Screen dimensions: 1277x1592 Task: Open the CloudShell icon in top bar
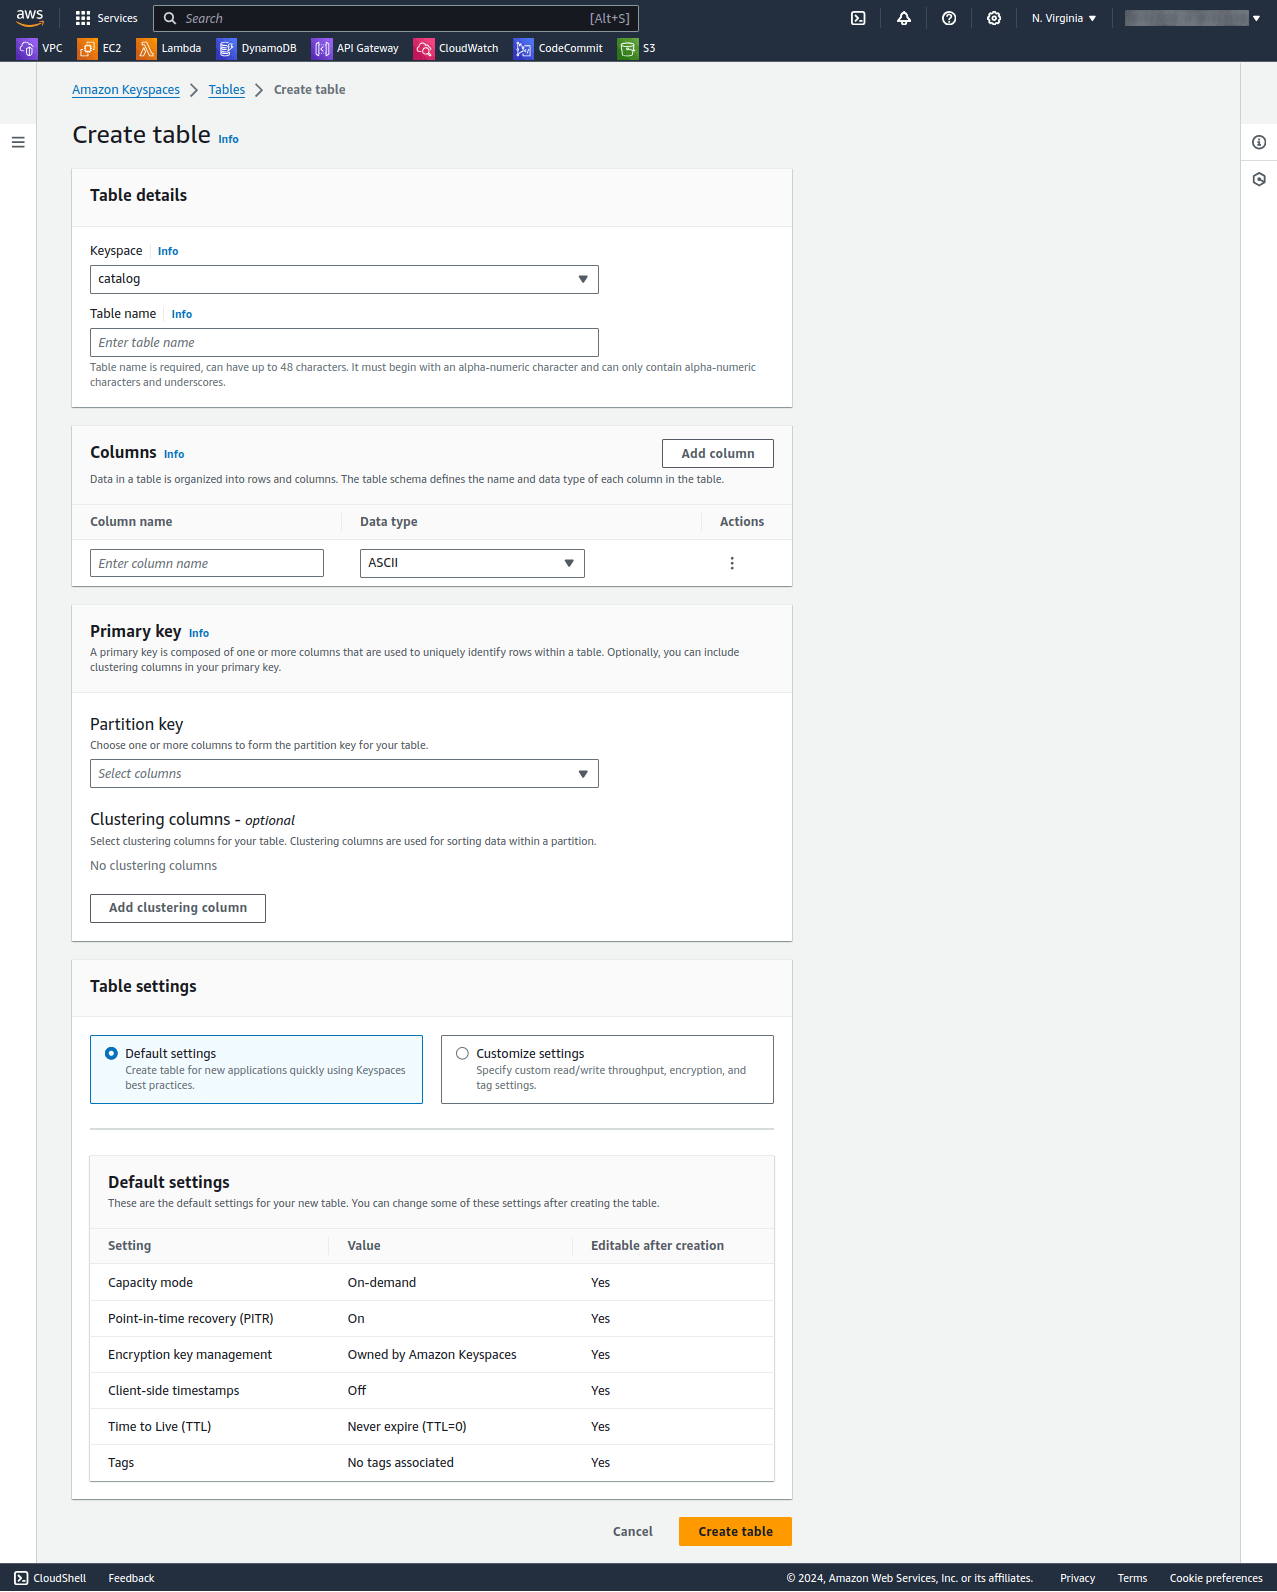point(858,18)
